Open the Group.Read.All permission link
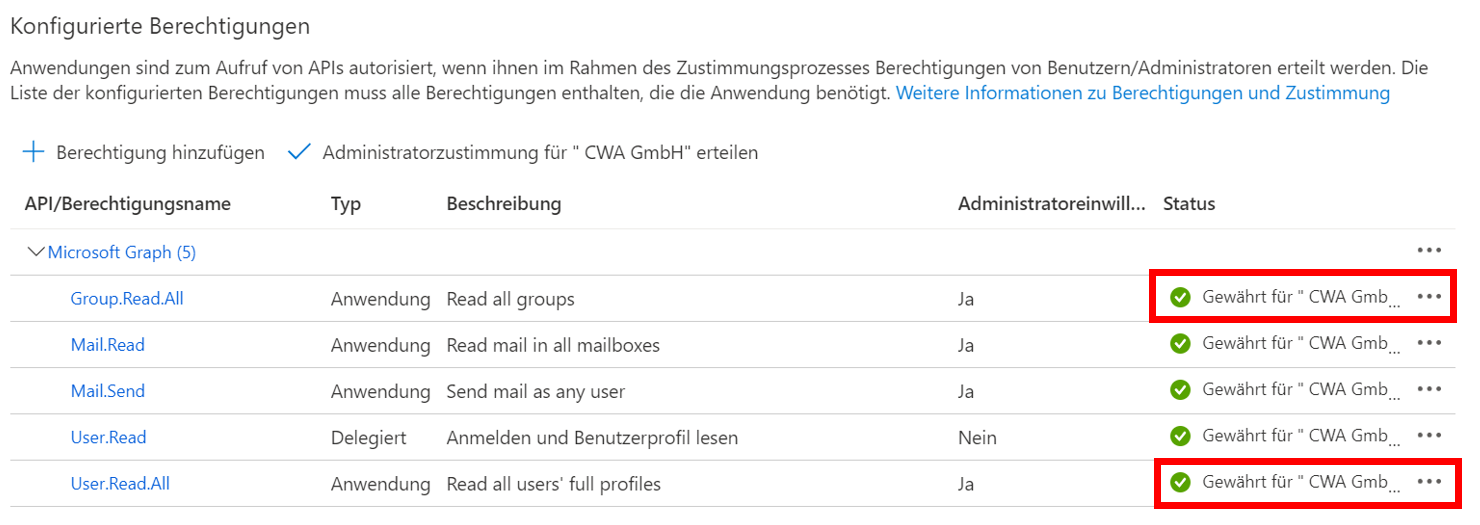Viewport: 1480px width, 525px height. click(127, 299)
